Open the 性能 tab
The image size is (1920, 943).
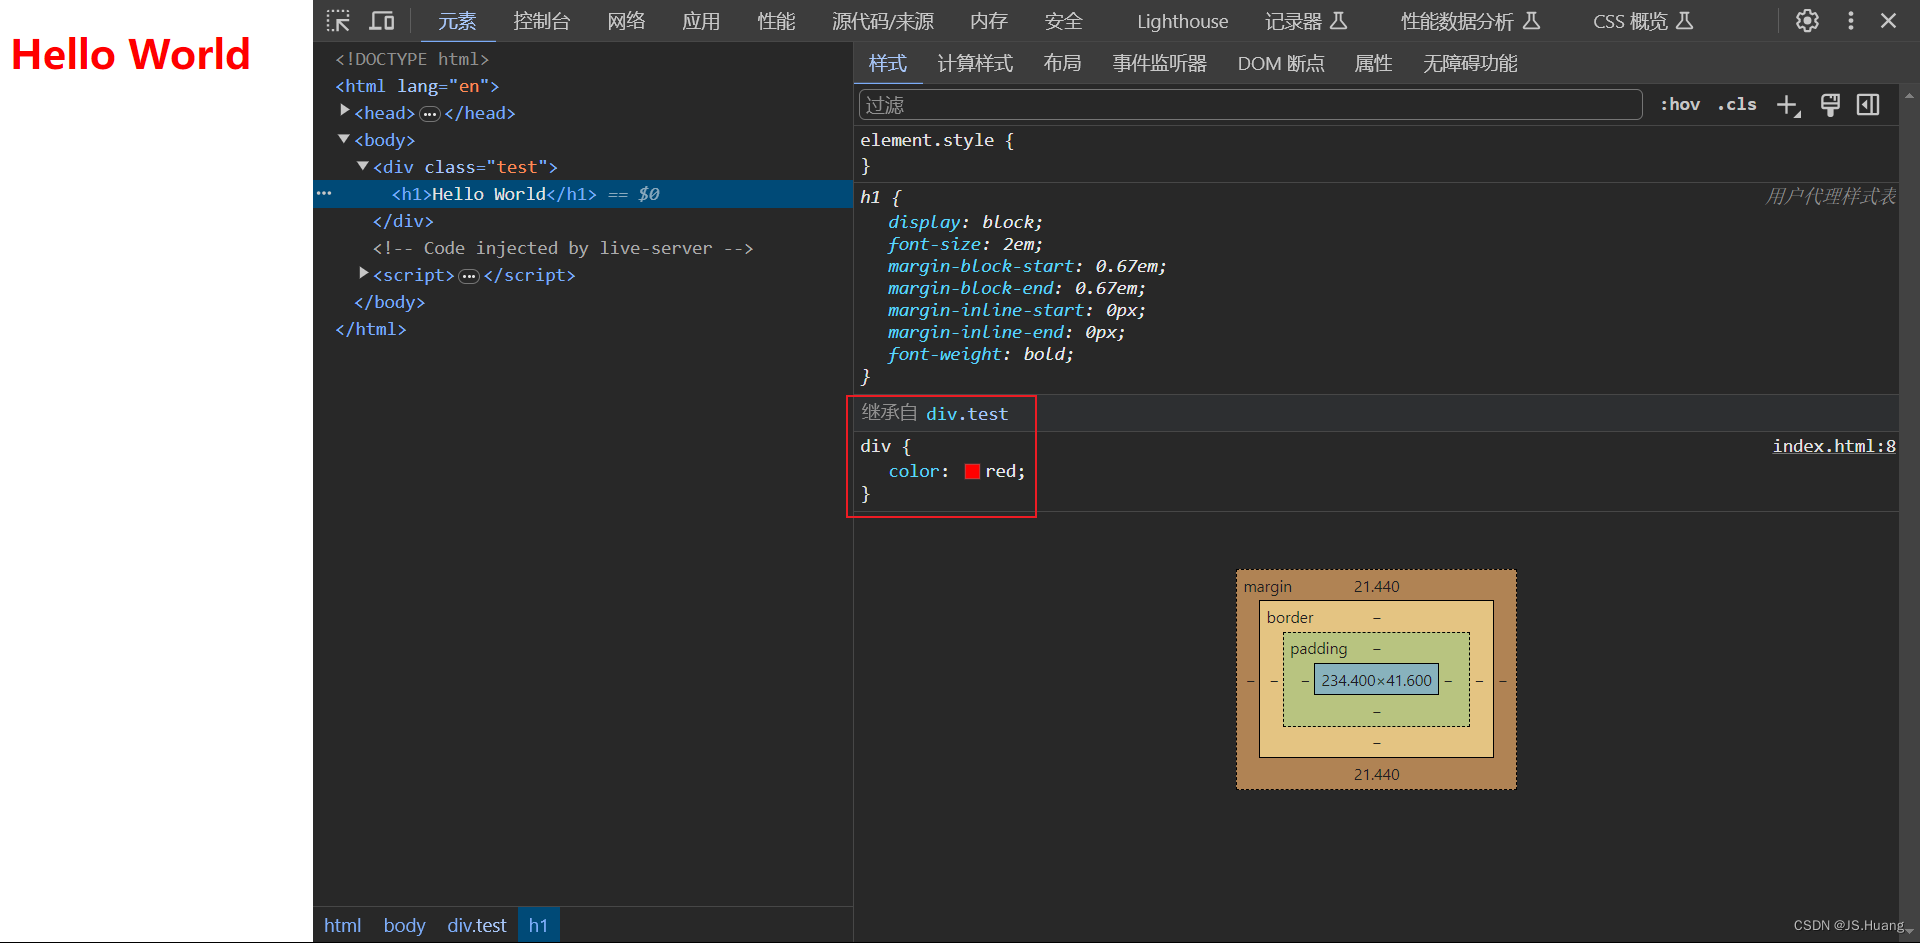pyautogui.click(x=776, y=21)
